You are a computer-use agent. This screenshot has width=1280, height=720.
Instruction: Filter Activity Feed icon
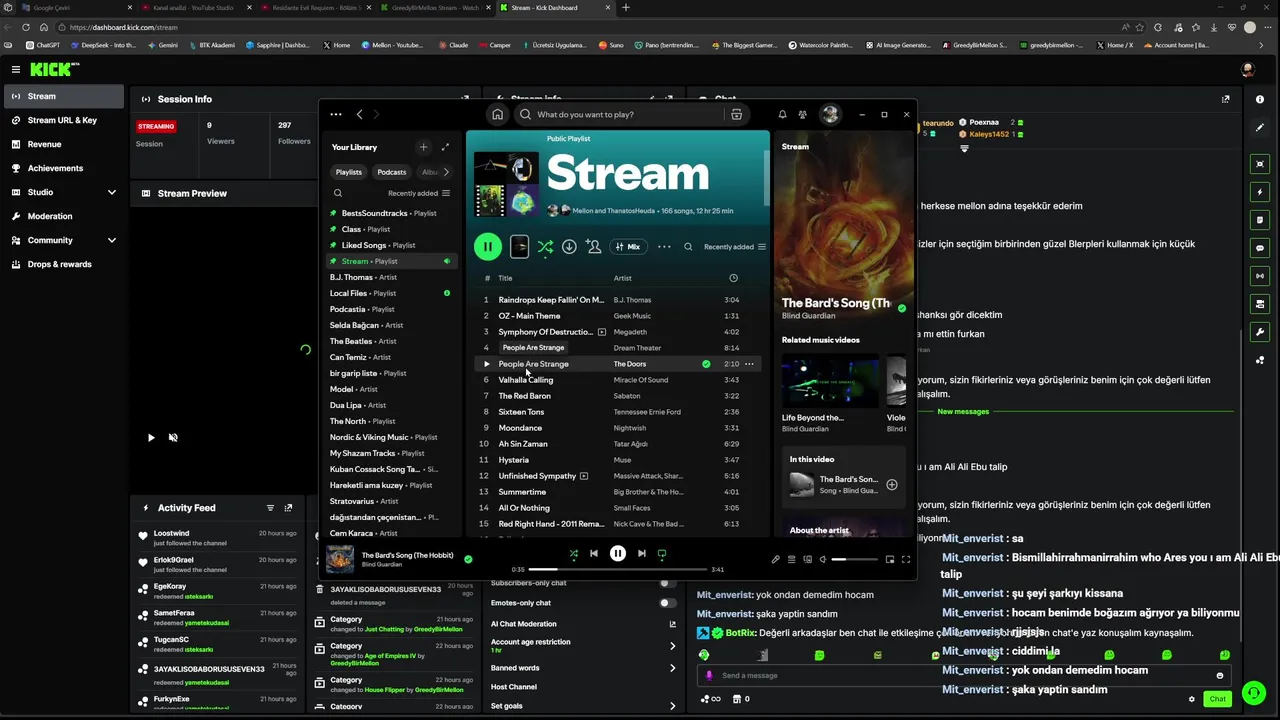[270, 508]
